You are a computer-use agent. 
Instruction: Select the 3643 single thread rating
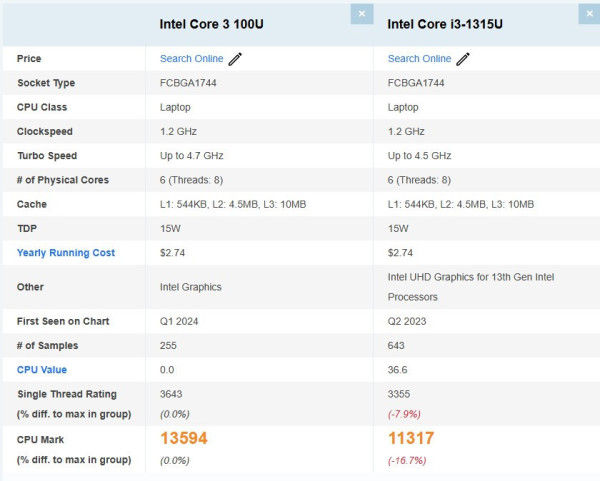(172, 394)
